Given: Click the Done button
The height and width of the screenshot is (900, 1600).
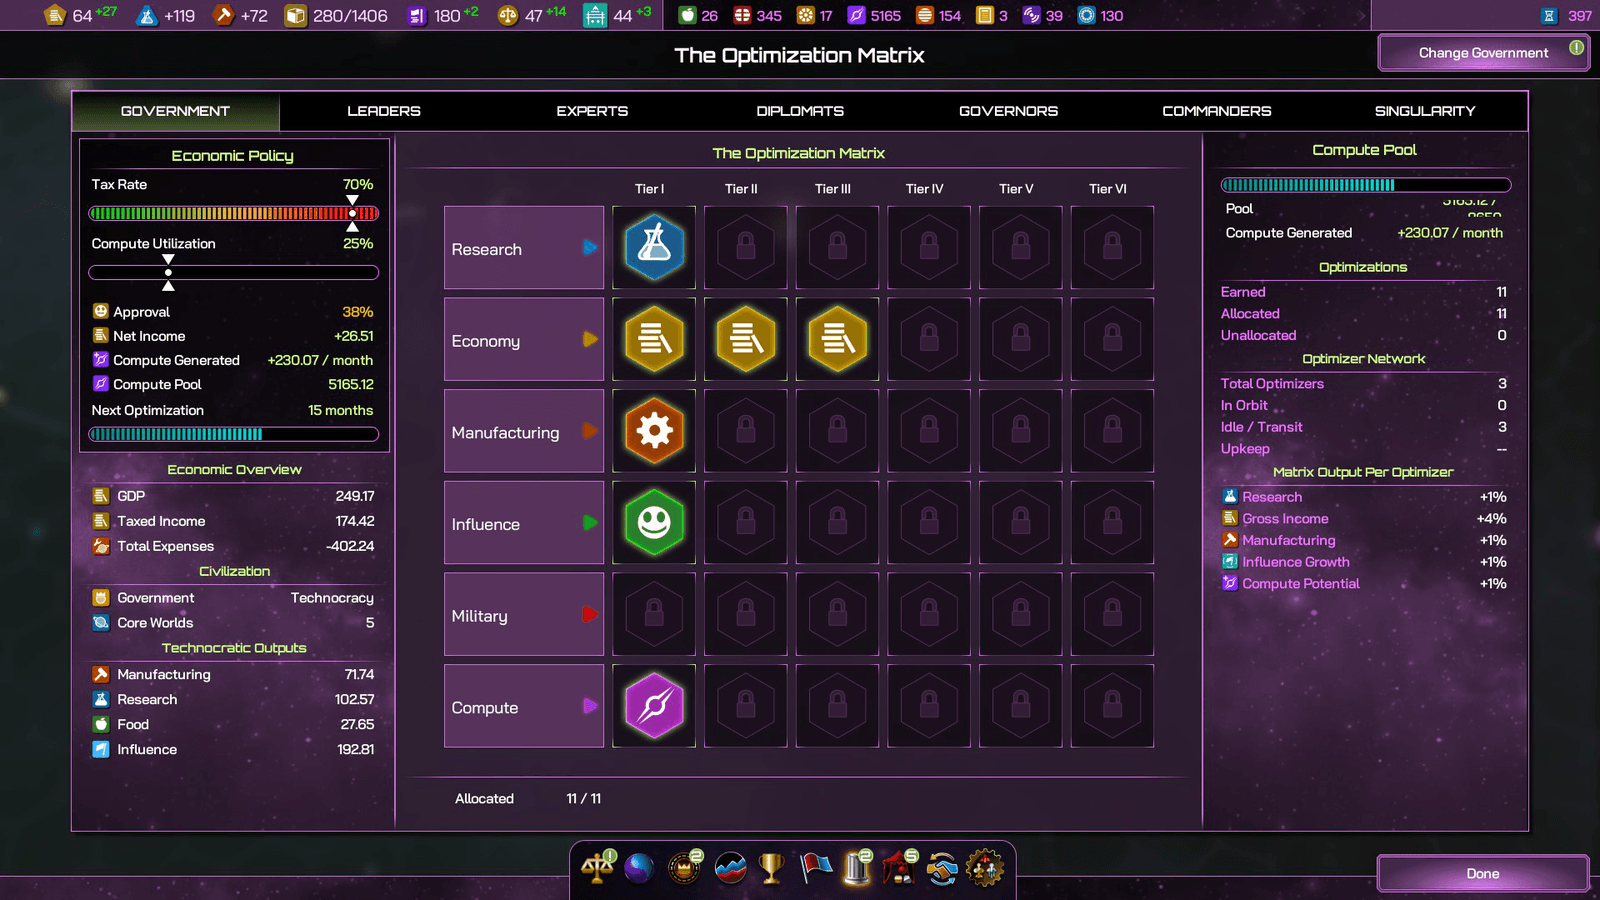Looking at the screenshot, I should click(x=1483, y=873).
